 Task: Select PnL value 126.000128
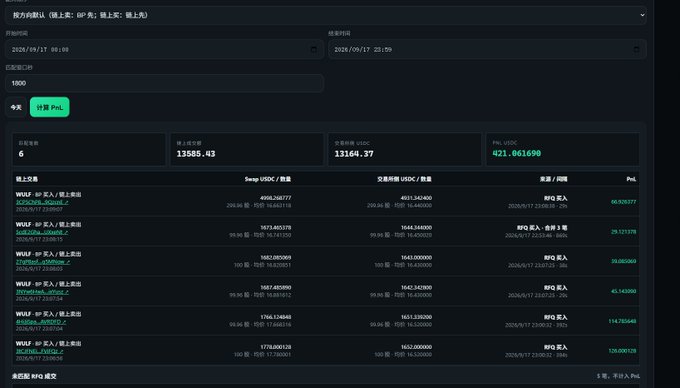click(x=622, y=351)
